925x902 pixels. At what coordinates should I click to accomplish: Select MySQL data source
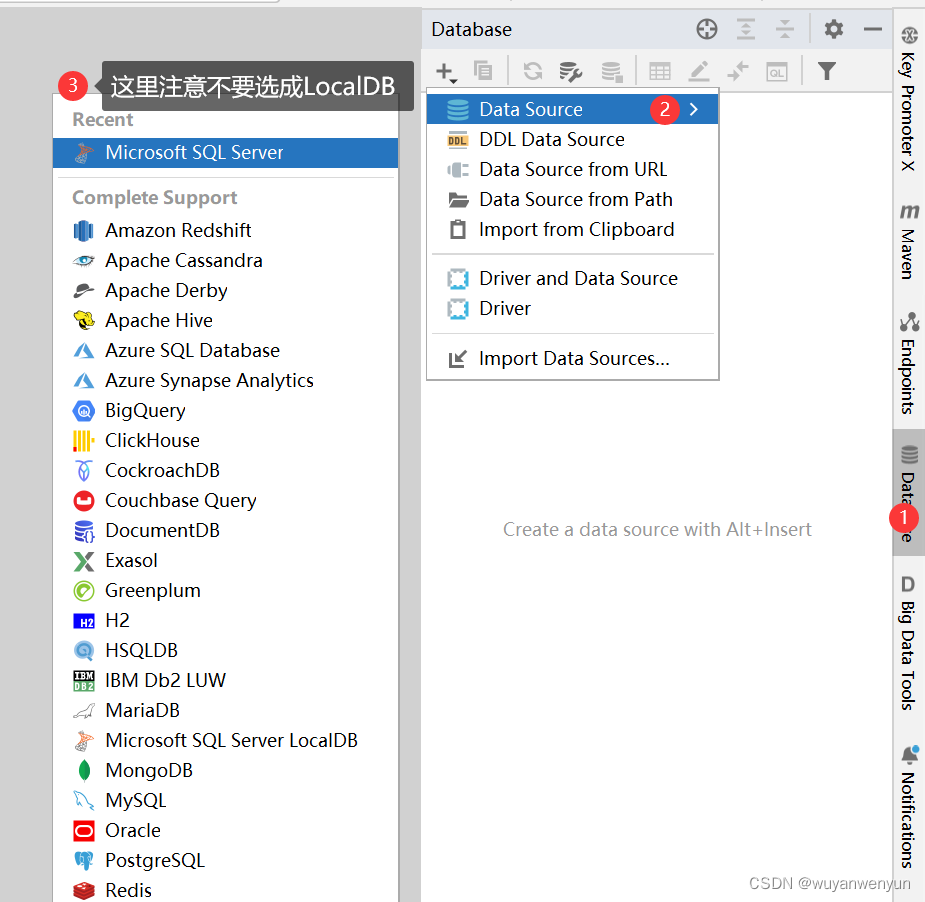[x=225, y=801]
